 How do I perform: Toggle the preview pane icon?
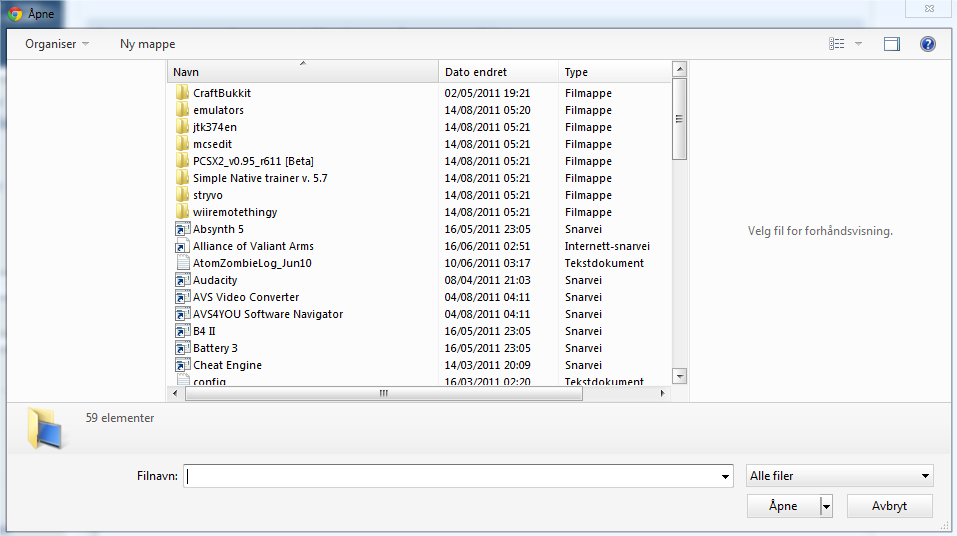[892, 44]
